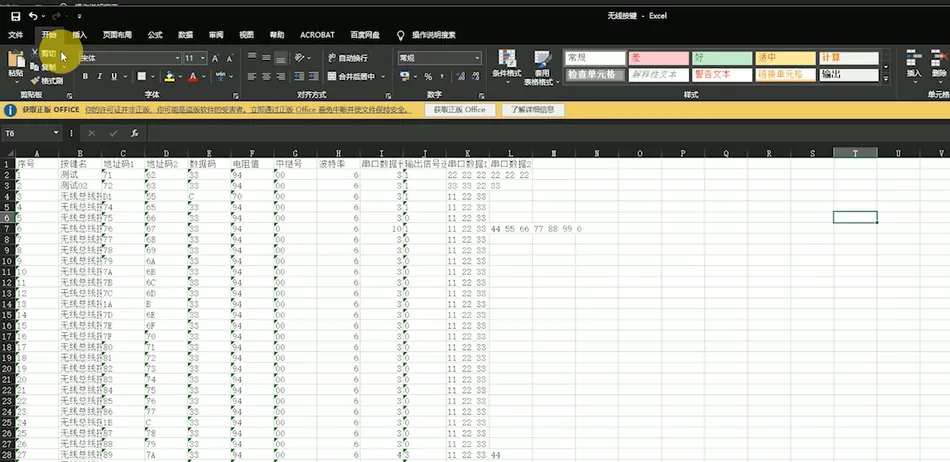Click the Percent Style % icon
The image size is (950, 462).
point(428,76)
